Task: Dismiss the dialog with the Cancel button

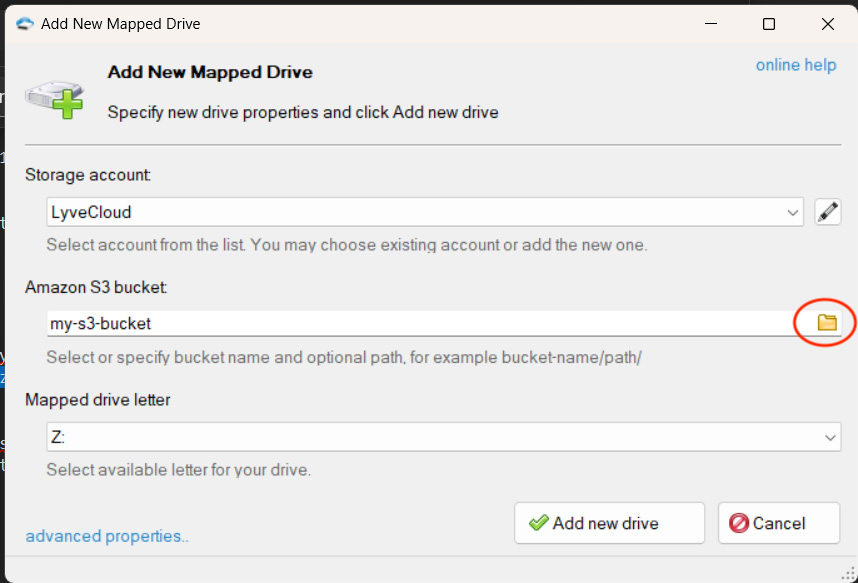Action: [778, 523]
